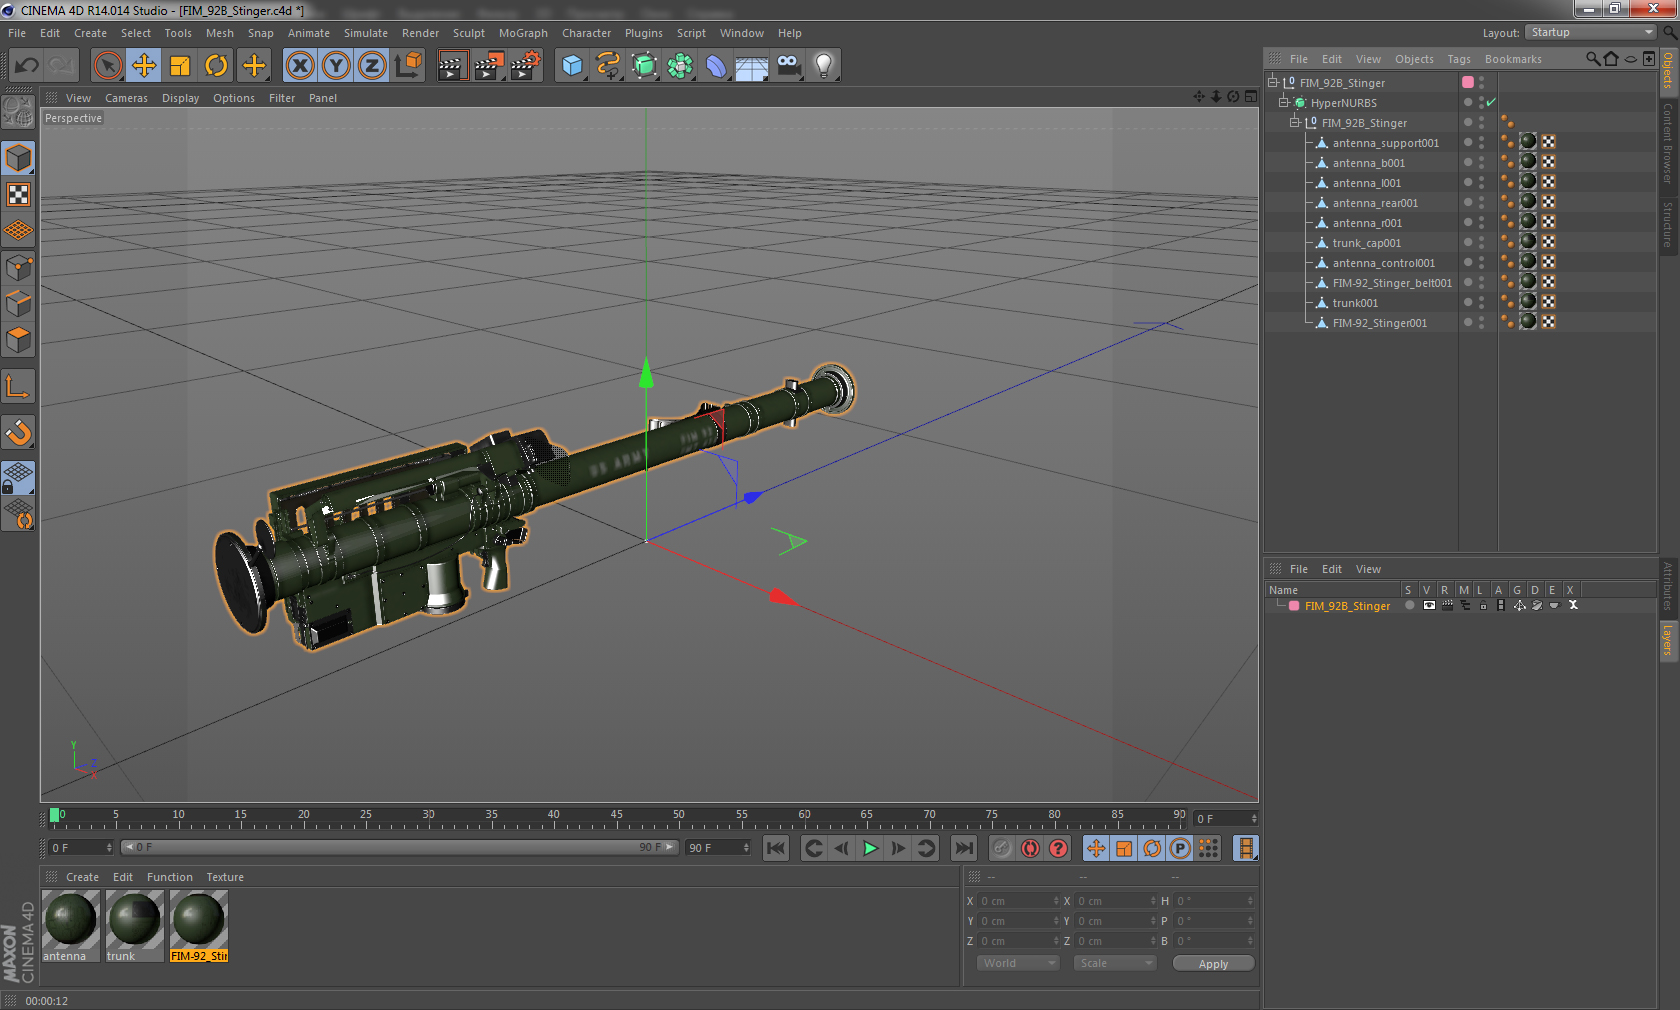This screenshot has width=1680, height=1010.
Task: Switch to the Layers side tab
Action: pyautogui.click(x=1667, y=640)
